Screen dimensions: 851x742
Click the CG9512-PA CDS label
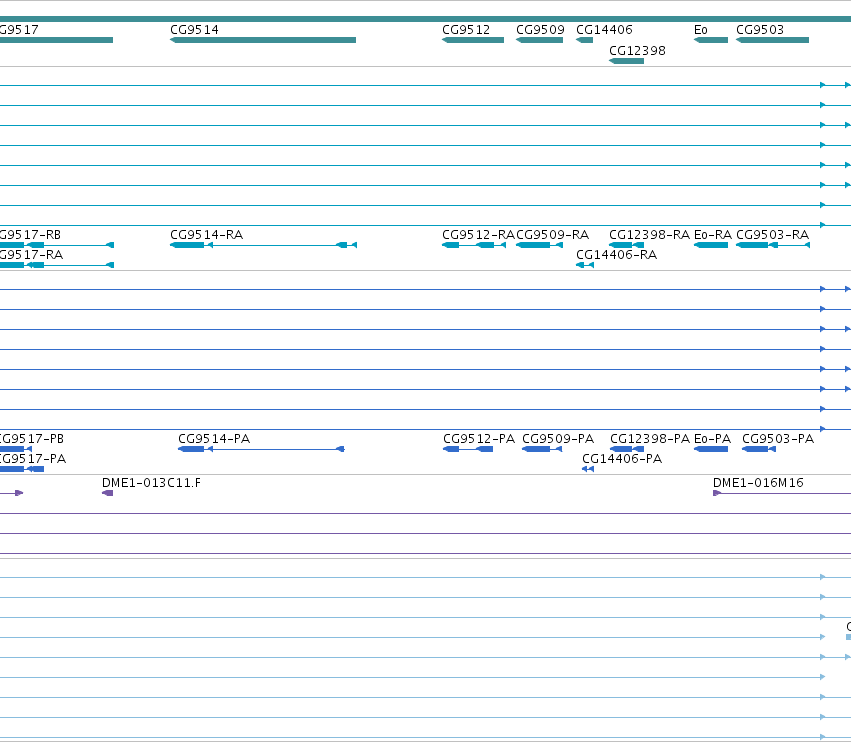pyautogui.click(x=479, y=439)
